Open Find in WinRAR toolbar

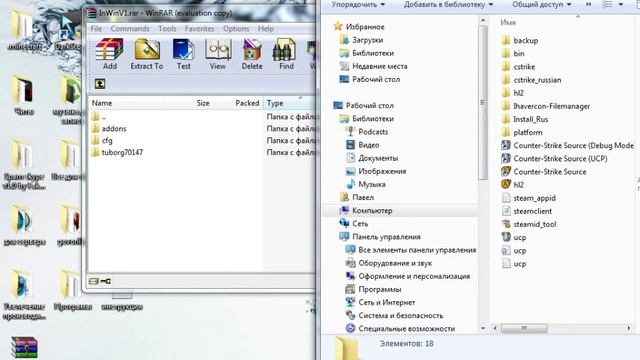[286, 54]
